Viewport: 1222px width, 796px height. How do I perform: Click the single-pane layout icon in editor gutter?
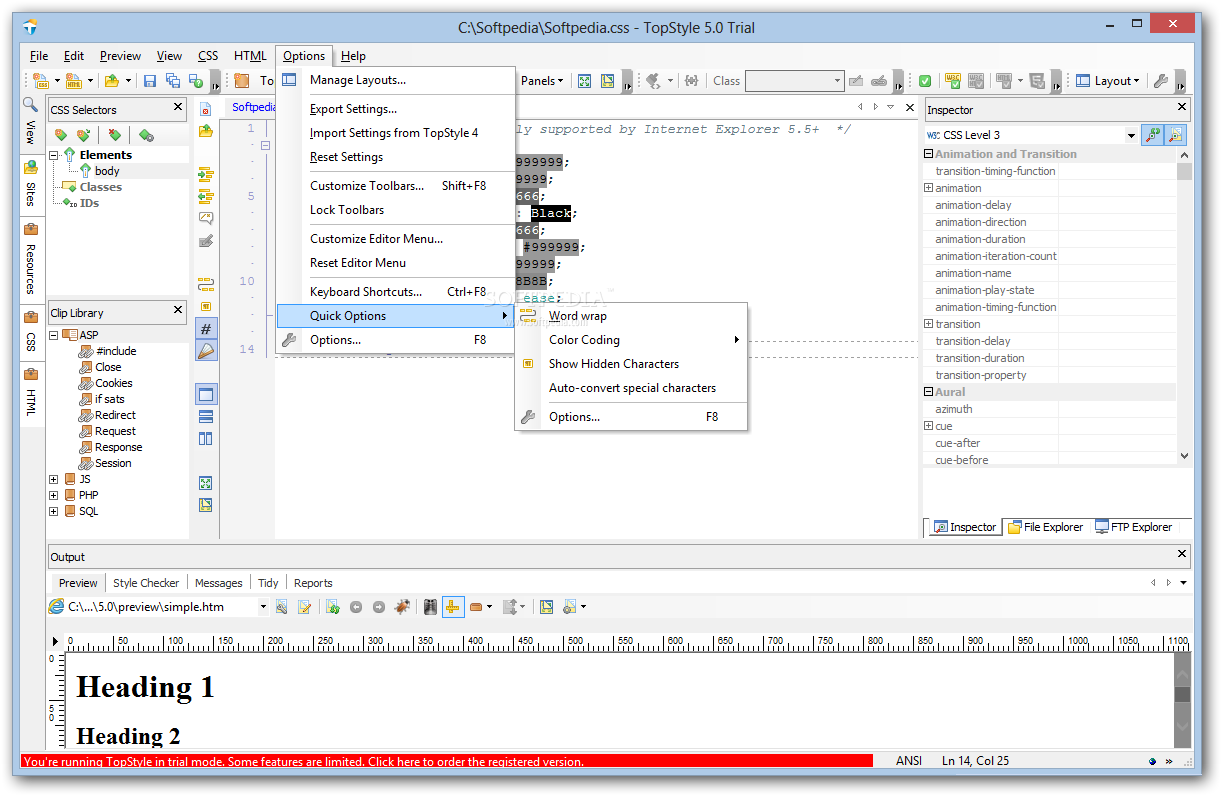pyautogui.click(x=206, y=394)
